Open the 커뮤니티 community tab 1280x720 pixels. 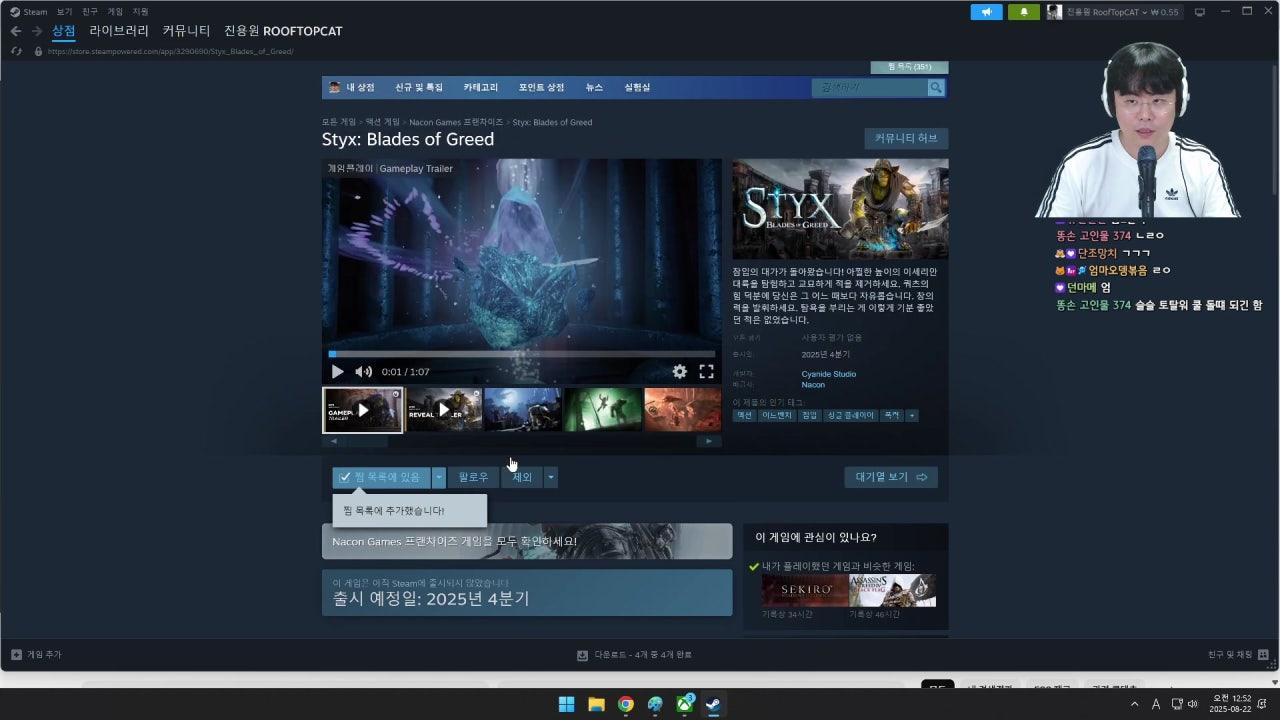click(187, 31)
